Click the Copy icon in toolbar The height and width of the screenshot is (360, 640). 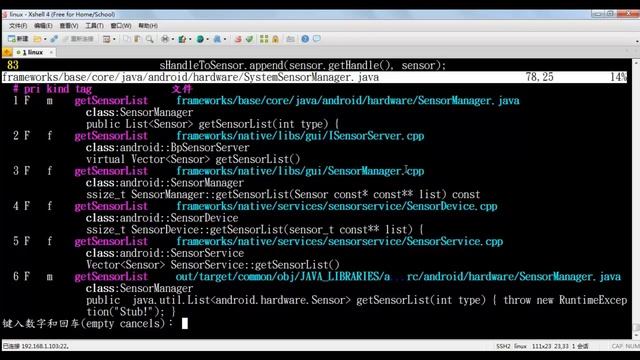pyautogui.click(x=127, y=39)
